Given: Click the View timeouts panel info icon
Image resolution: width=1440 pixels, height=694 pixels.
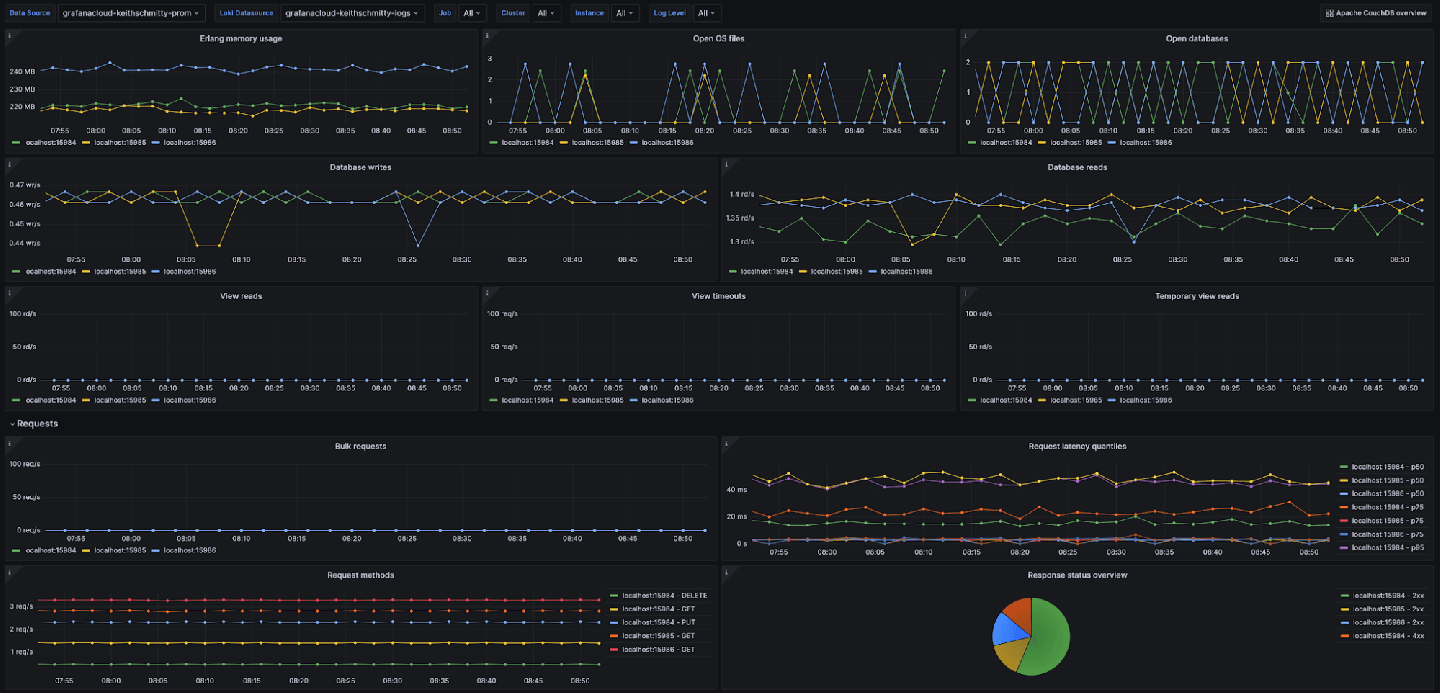Looking at the screenshot, I should coord(489,292).
